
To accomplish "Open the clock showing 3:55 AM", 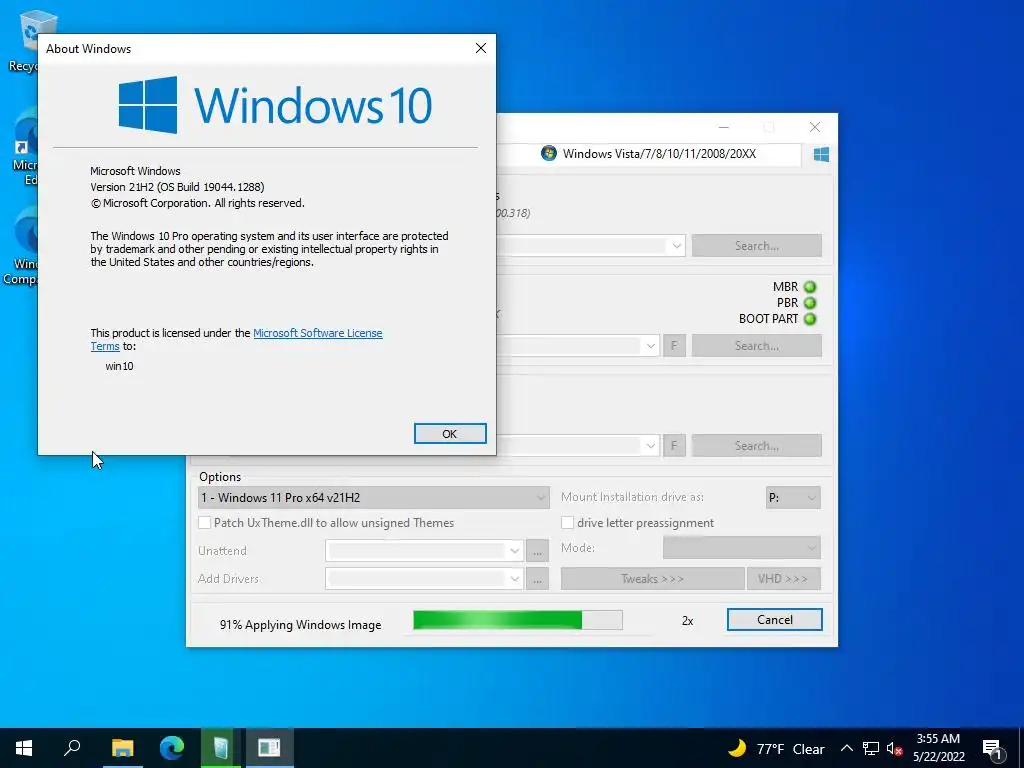I will (938, 748).
